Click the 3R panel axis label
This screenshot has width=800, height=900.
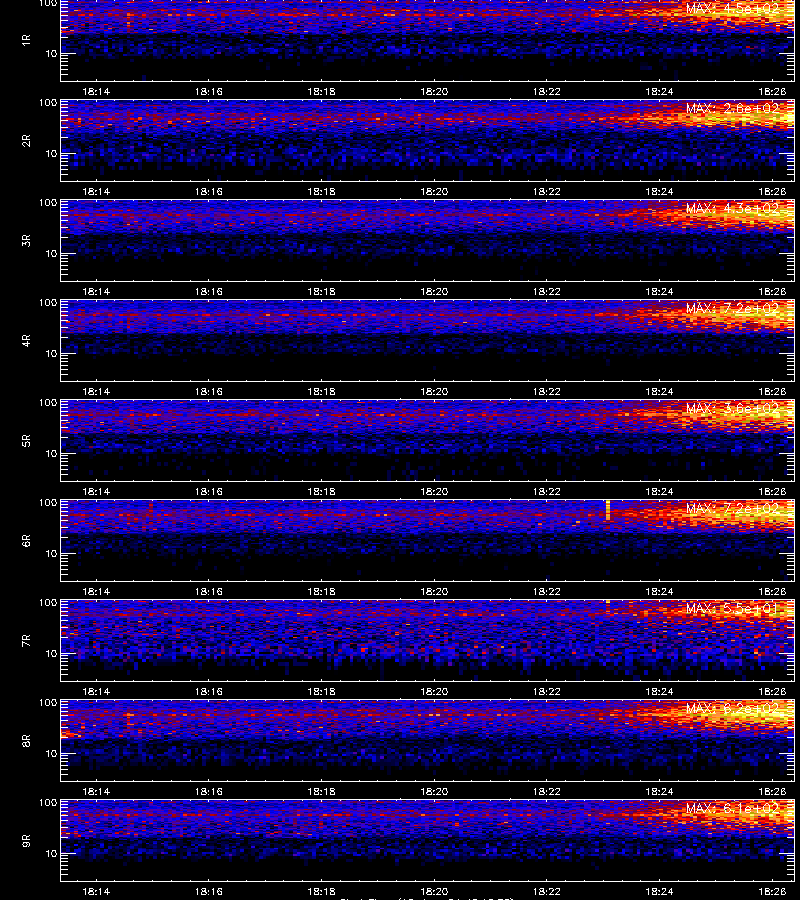coord(26,240)
